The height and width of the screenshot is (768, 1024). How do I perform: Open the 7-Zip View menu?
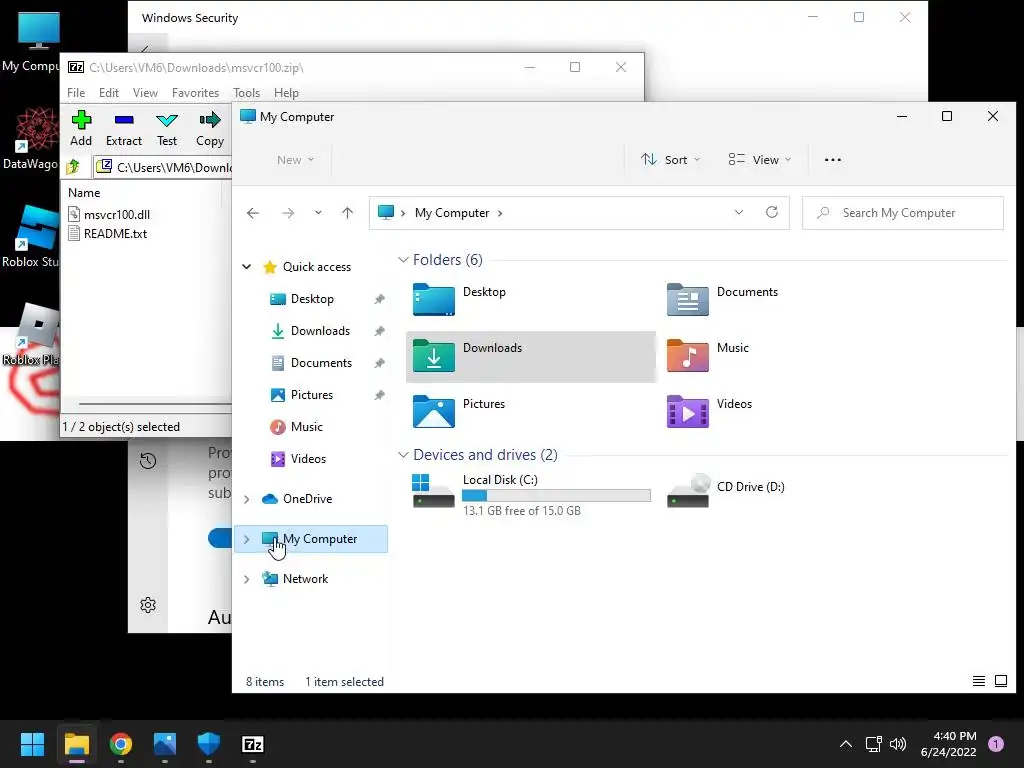(145, 93)
